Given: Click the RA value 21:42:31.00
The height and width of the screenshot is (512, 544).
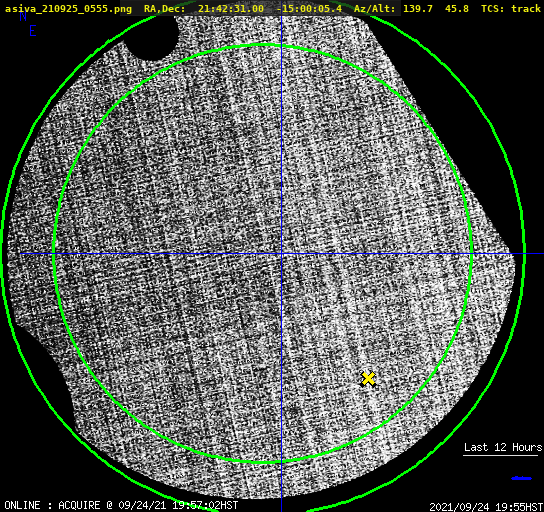Looking at the screenshot, I should [231, 8].
